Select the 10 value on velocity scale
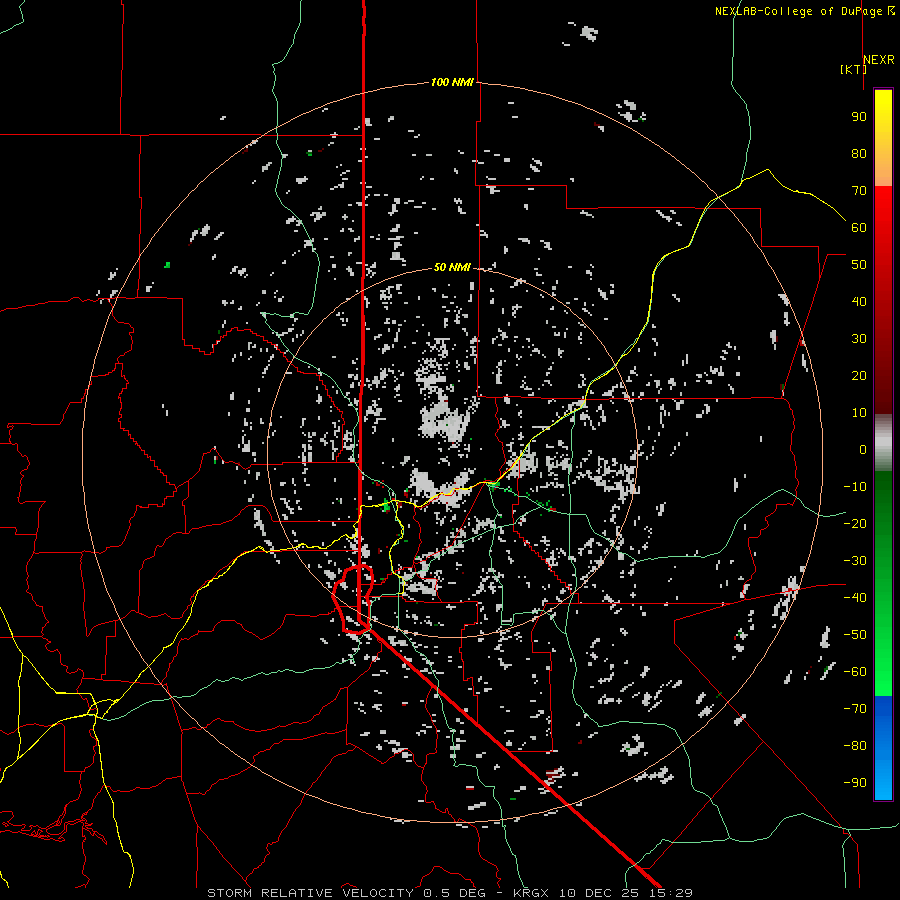The height and width of the screenshot is (900, 900). (859, 413)
